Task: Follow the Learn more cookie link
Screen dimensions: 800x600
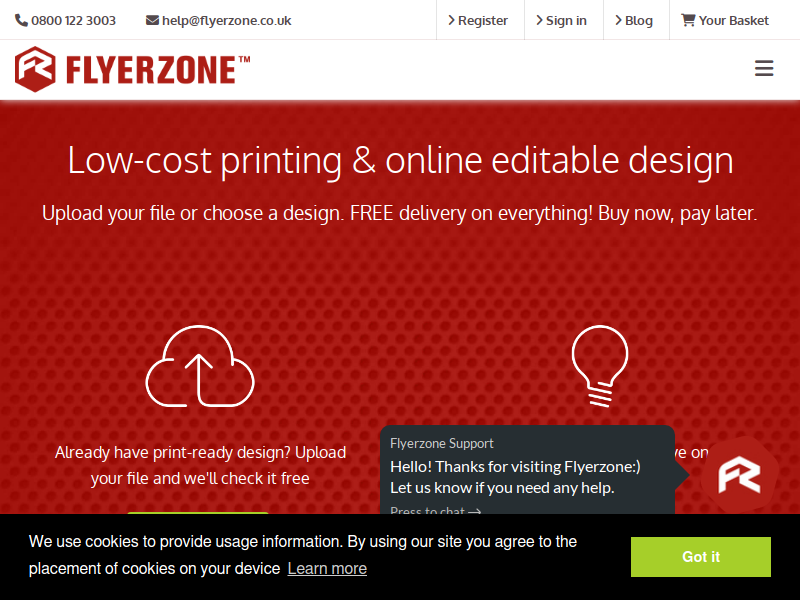Action: [x=327, y=568]
